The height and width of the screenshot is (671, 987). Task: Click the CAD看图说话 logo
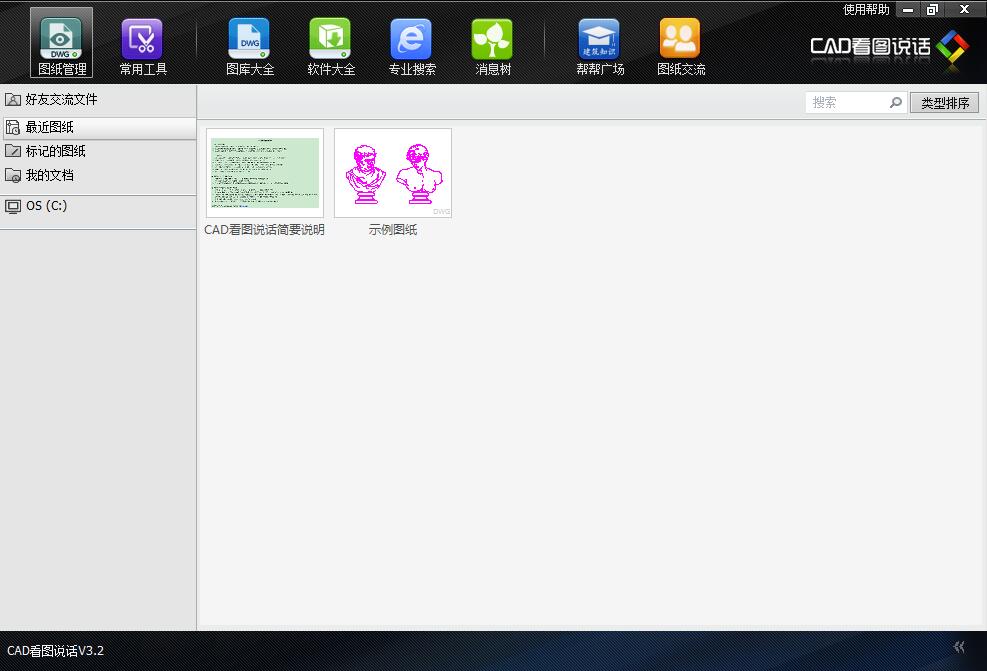pyautogui.click(x=889, y=47)
